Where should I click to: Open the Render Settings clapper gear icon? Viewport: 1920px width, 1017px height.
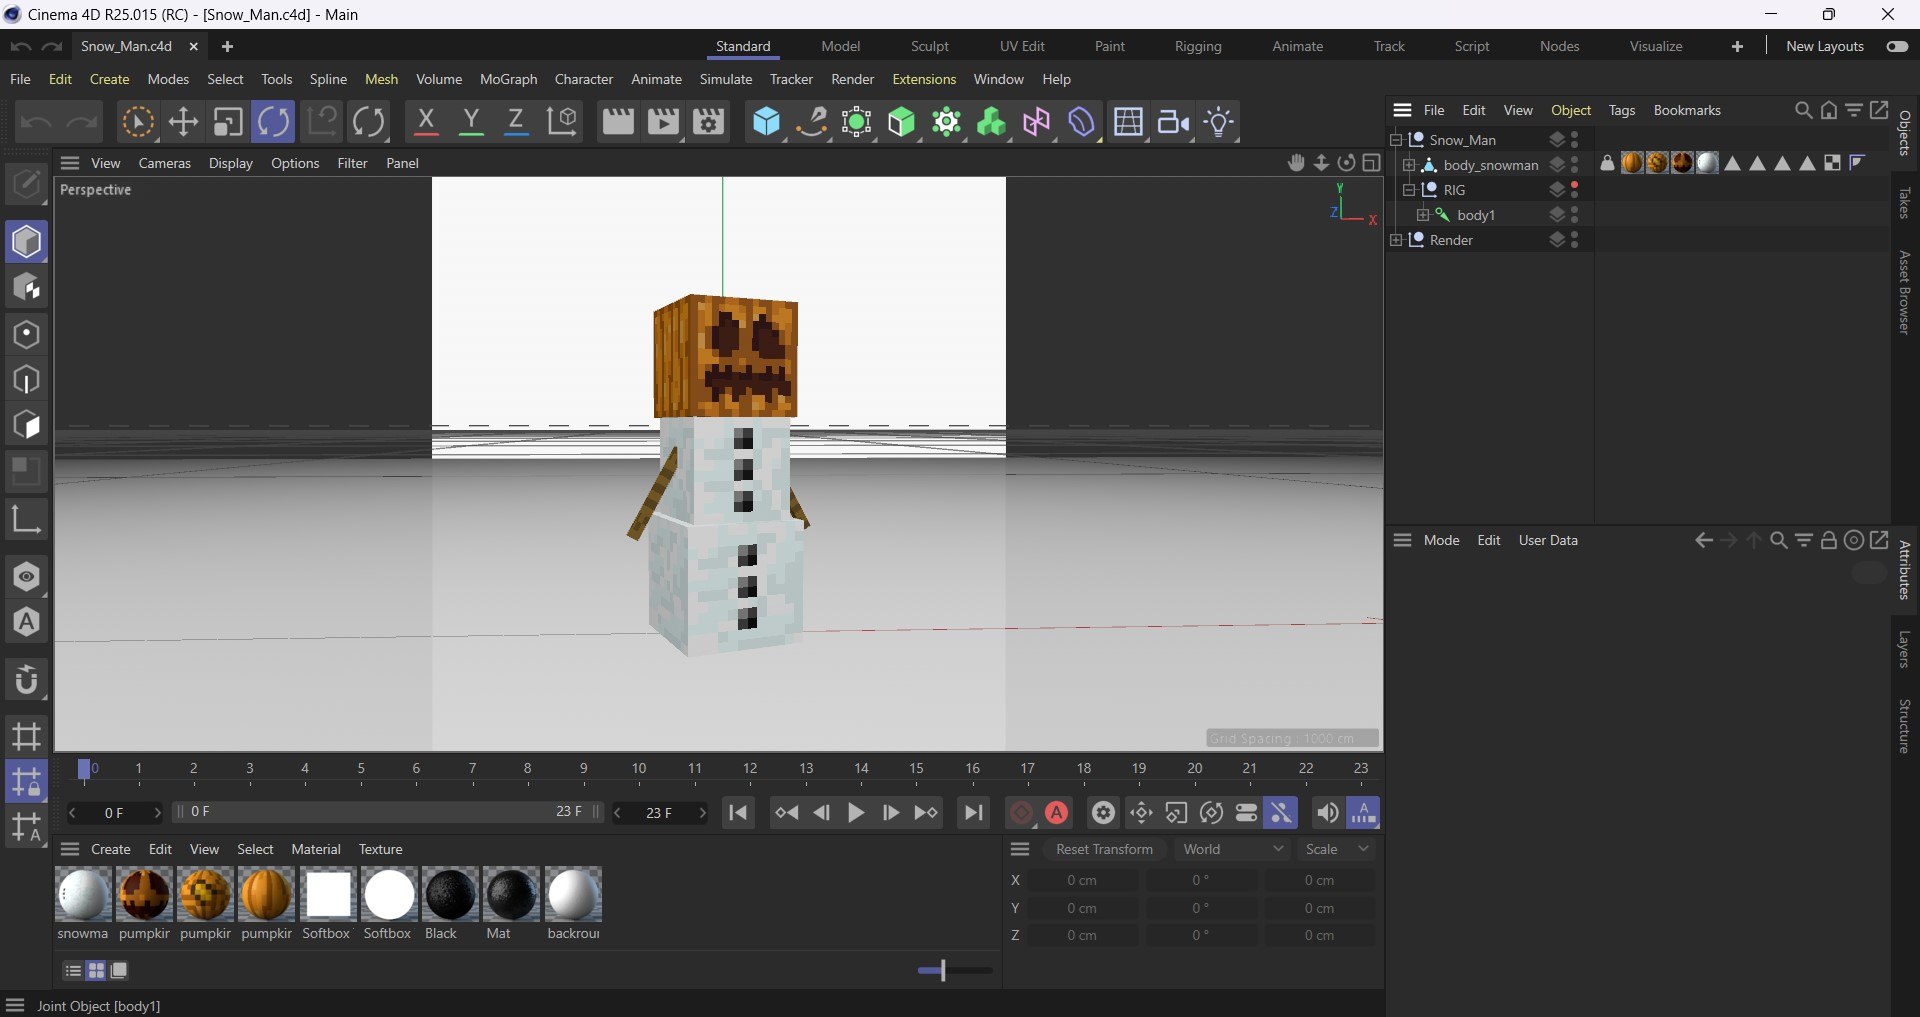point(709,122)
